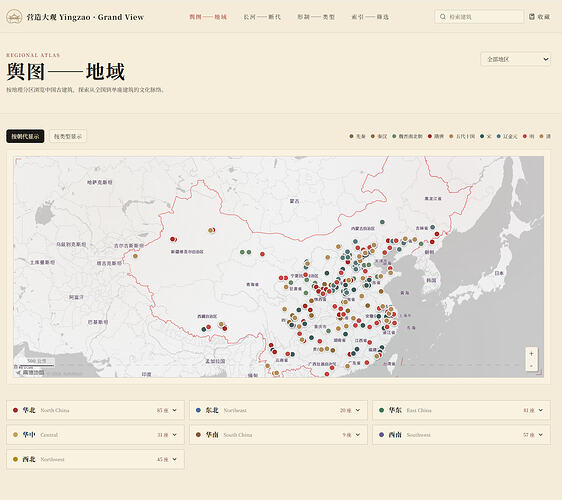Open the 收藏 favorites icon

click(x=532, y=16)
